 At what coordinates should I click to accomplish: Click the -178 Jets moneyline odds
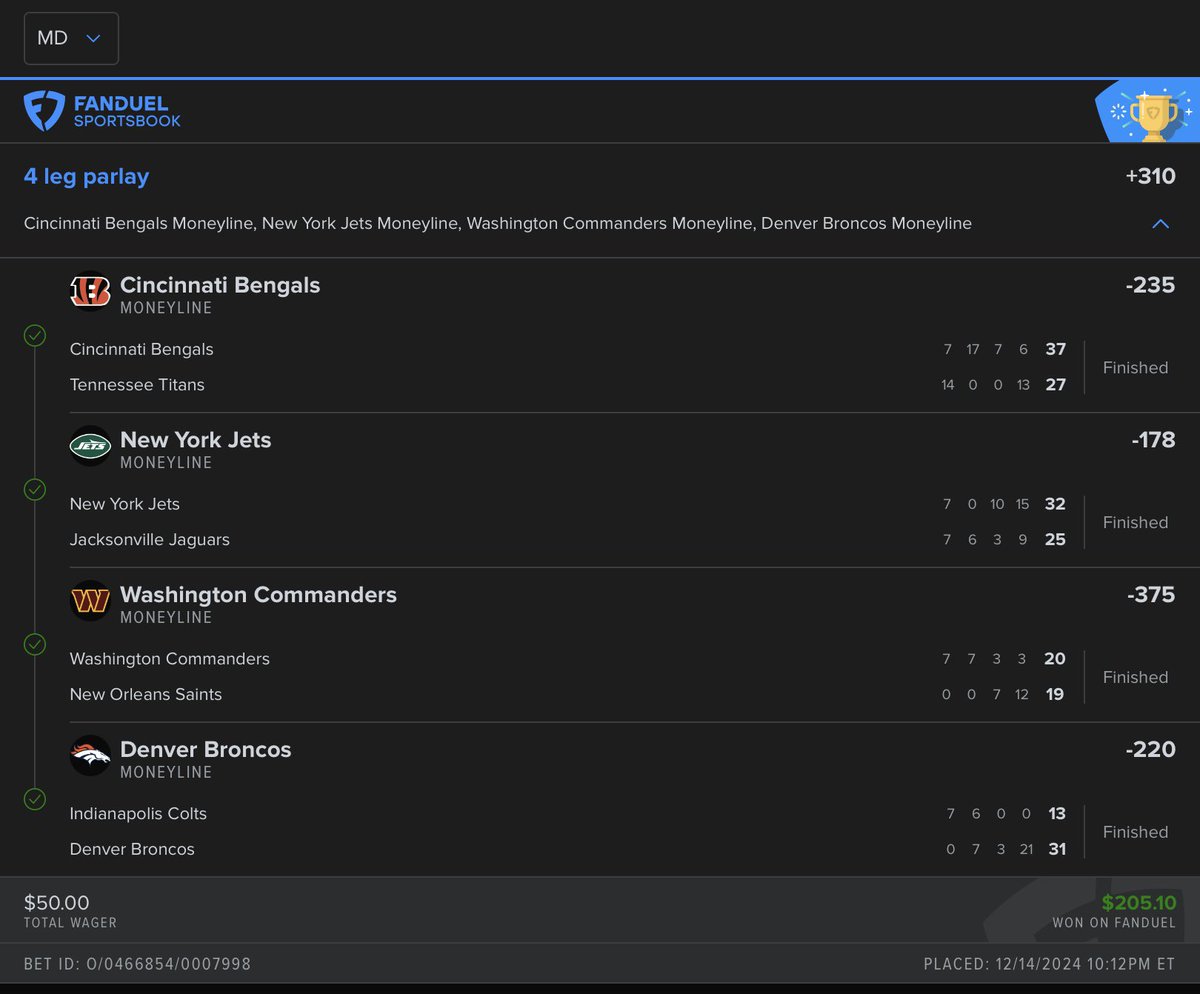tap(1153, 440)
